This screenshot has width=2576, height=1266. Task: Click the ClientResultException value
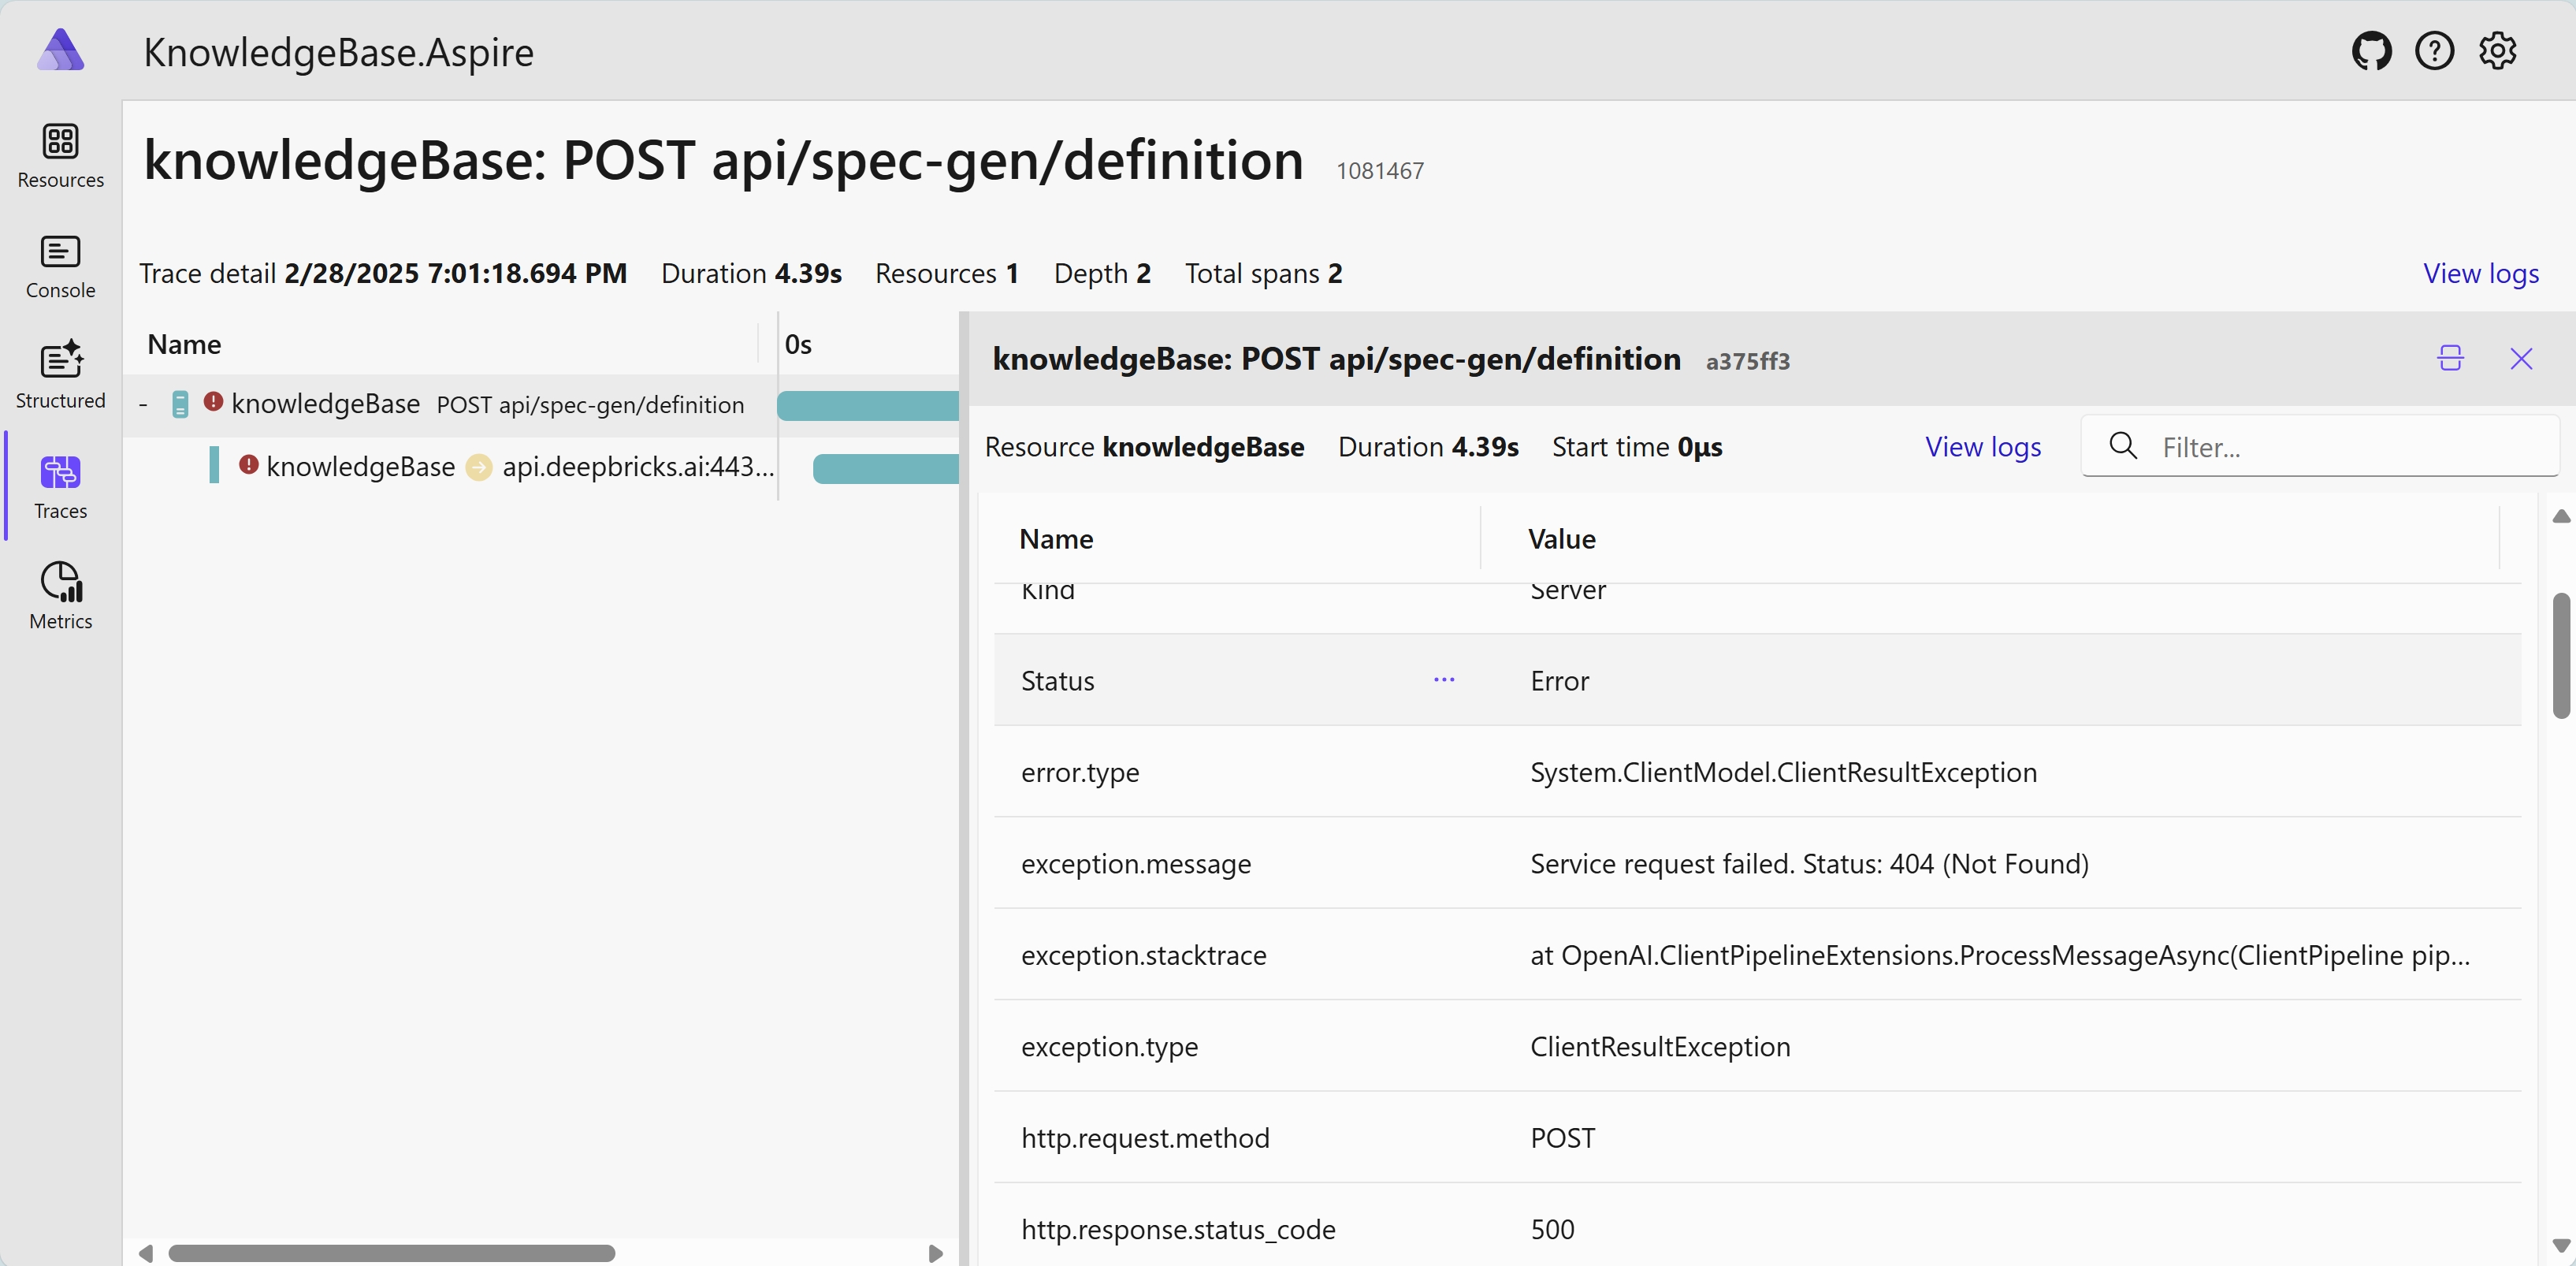[x=1660, y=1047]
